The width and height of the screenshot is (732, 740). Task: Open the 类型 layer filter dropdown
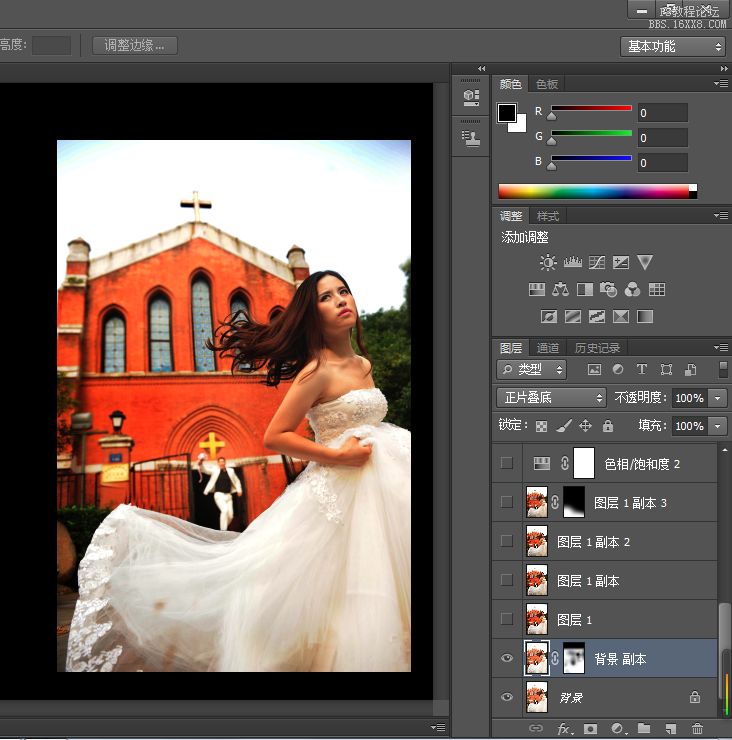(531, 370)
